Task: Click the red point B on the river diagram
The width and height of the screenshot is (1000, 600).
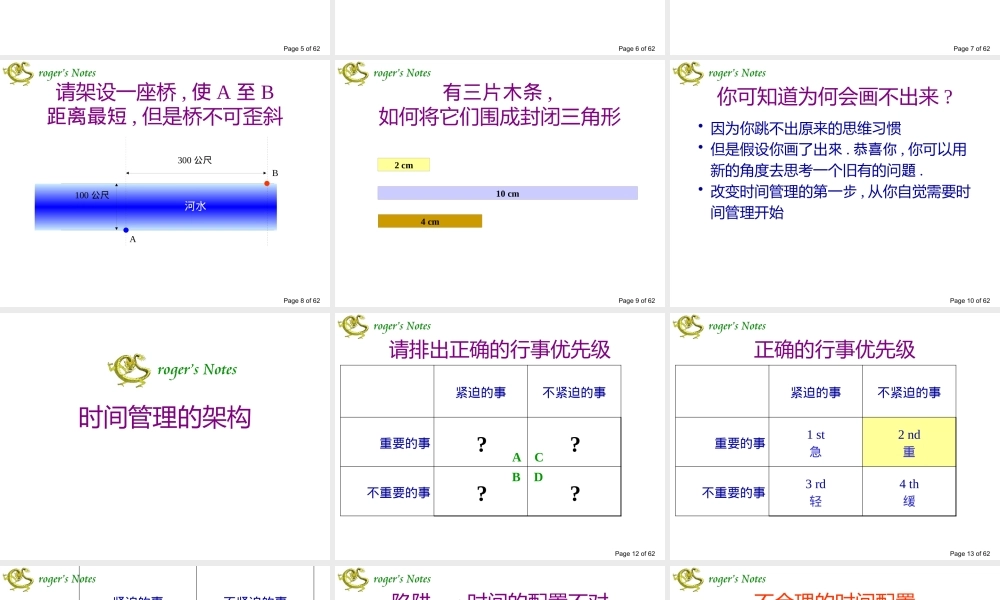Action: [x=267, y=184]
